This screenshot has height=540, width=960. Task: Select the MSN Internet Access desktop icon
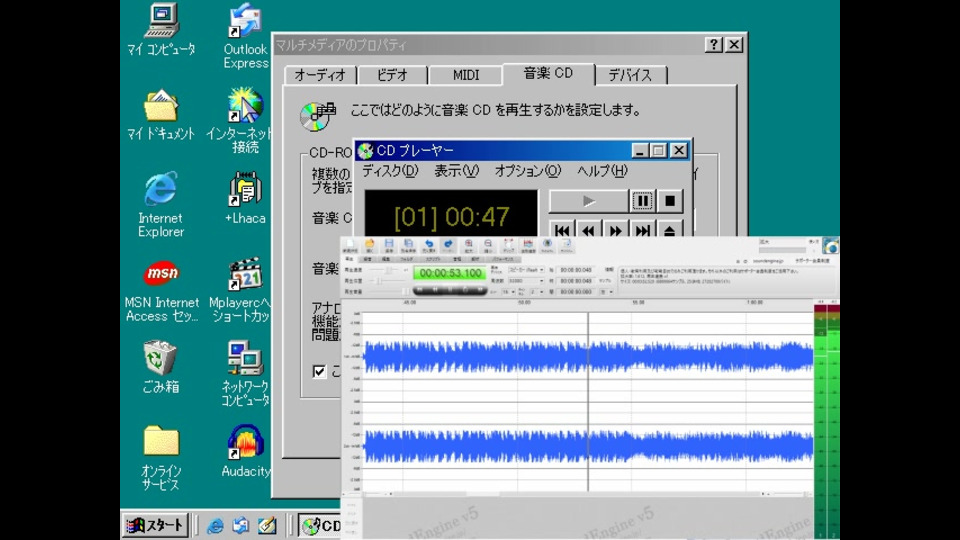162,289
